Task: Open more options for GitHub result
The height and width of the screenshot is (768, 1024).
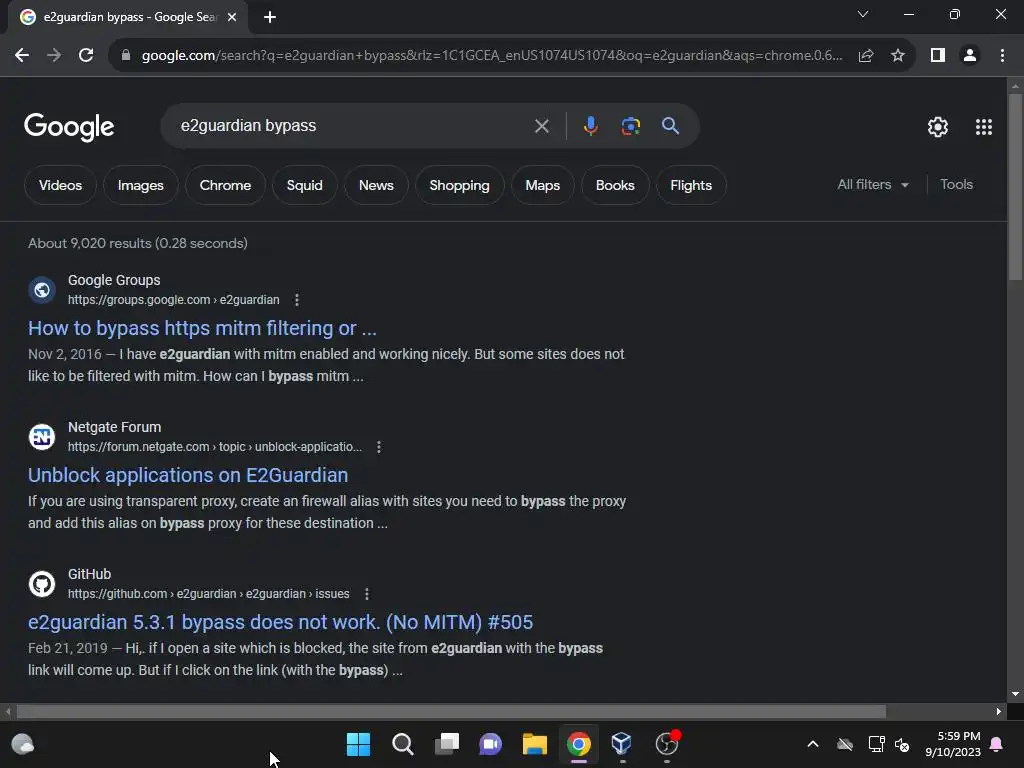Action: (367, 594)
